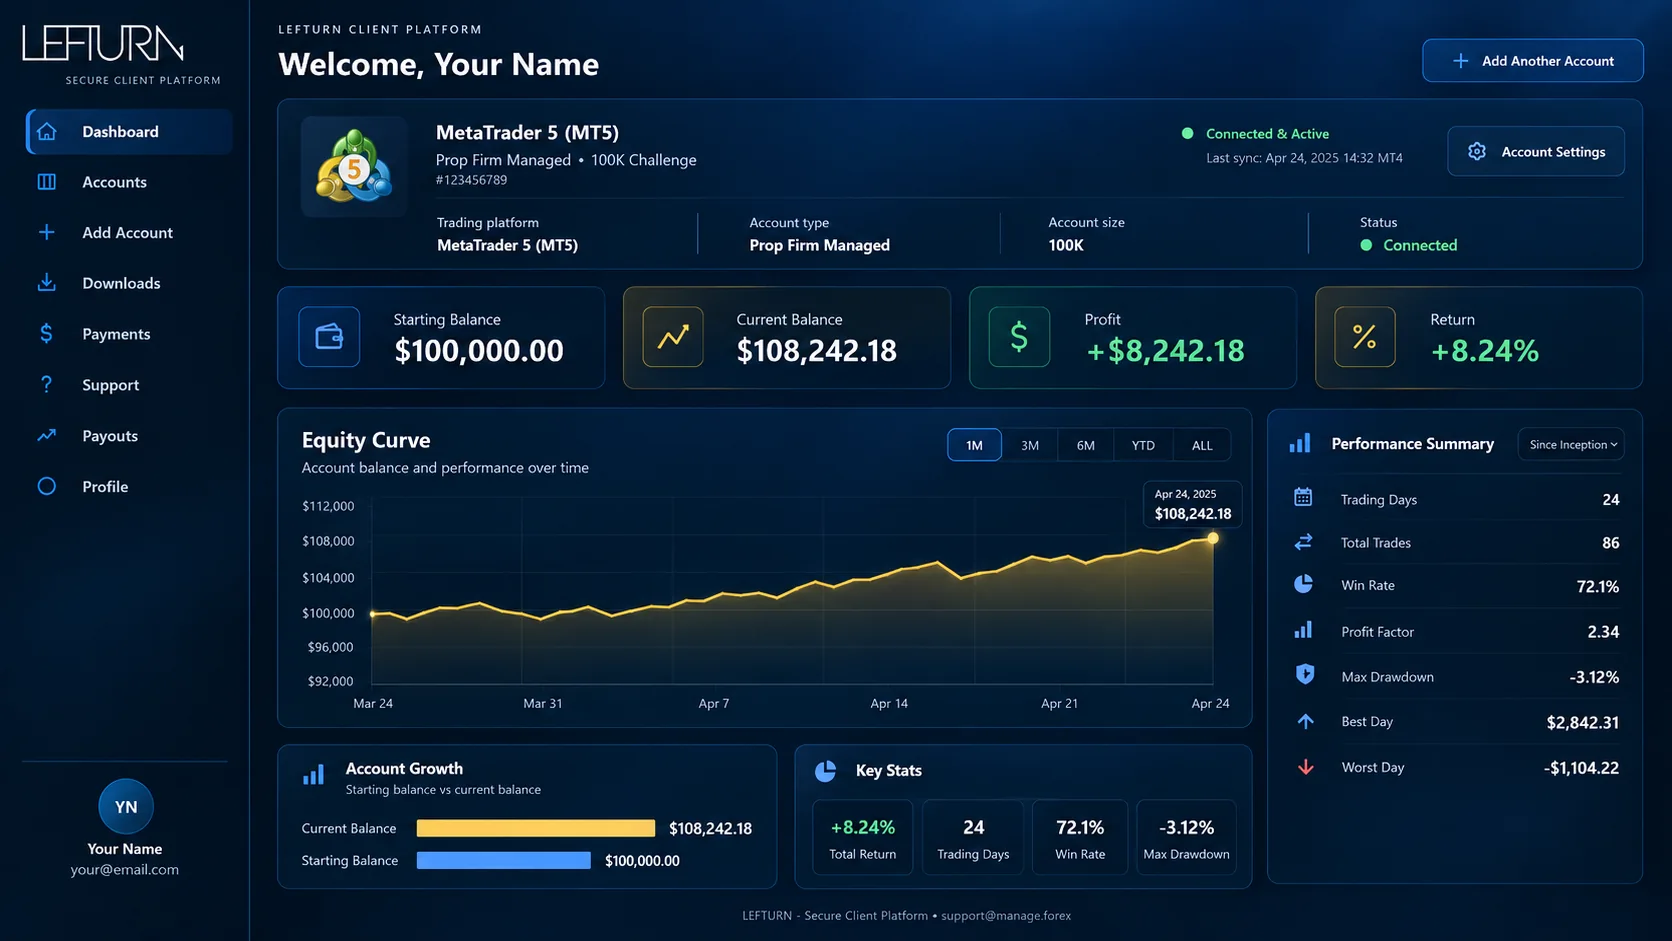The image size is (1672, 941).
Task: Select the YTD time range tab
Action: tap(1143, 445)
